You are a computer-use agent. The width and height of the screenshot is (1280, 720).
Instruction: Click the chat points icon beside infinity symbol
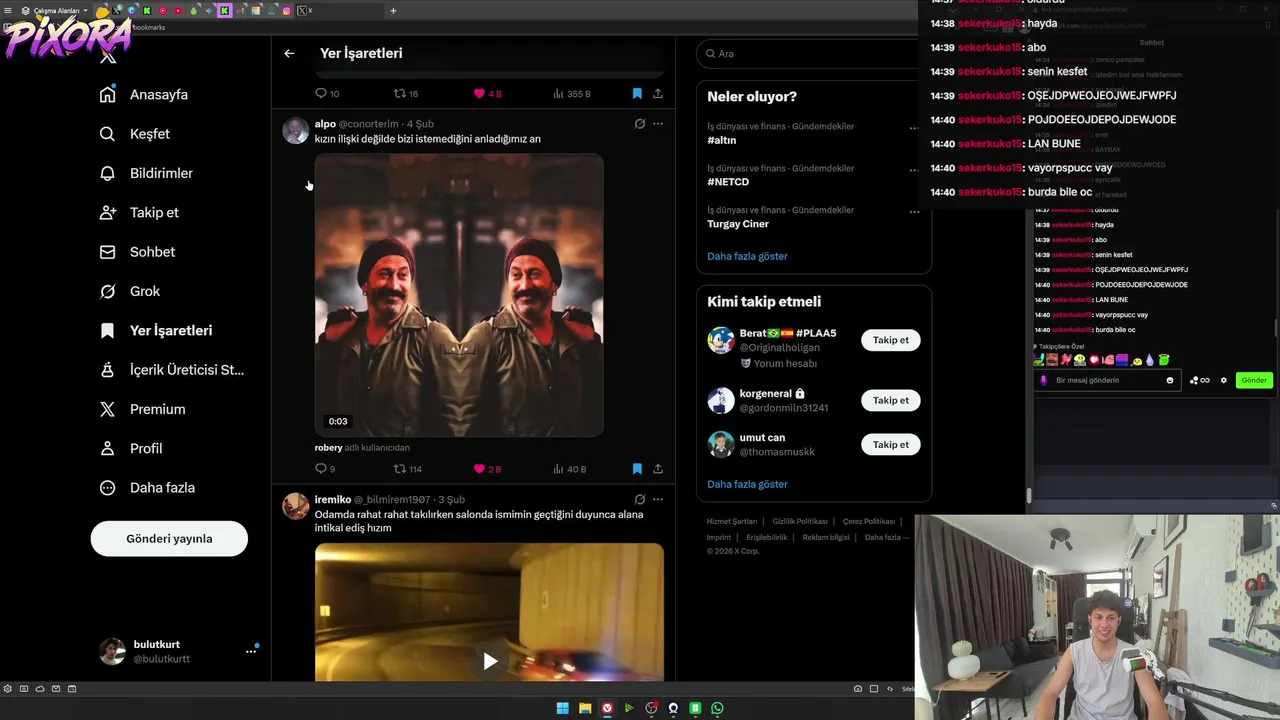pos(1194,380)
